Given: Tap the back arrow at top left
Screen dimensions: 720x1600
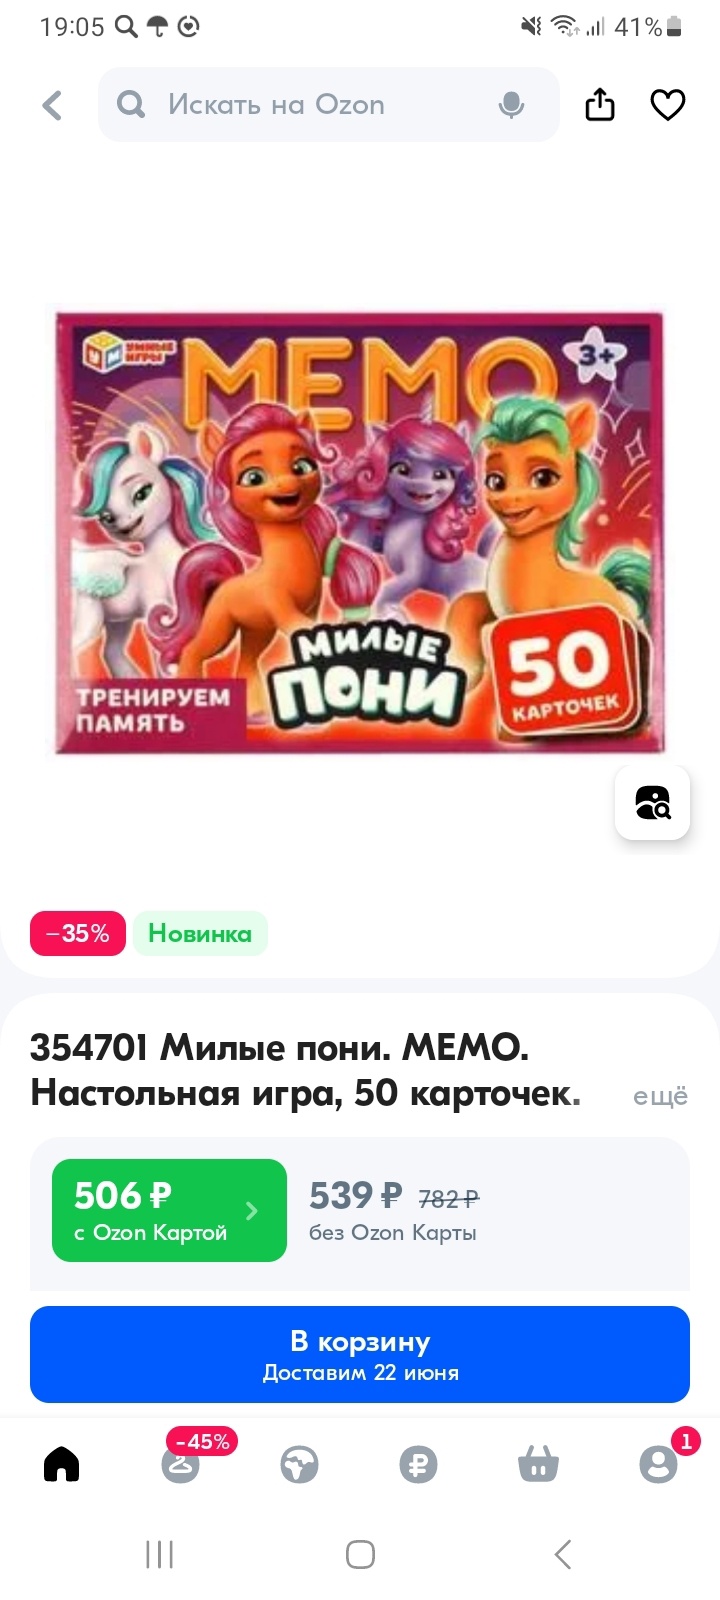Looking at the screenshot, I should coord(52,105).
